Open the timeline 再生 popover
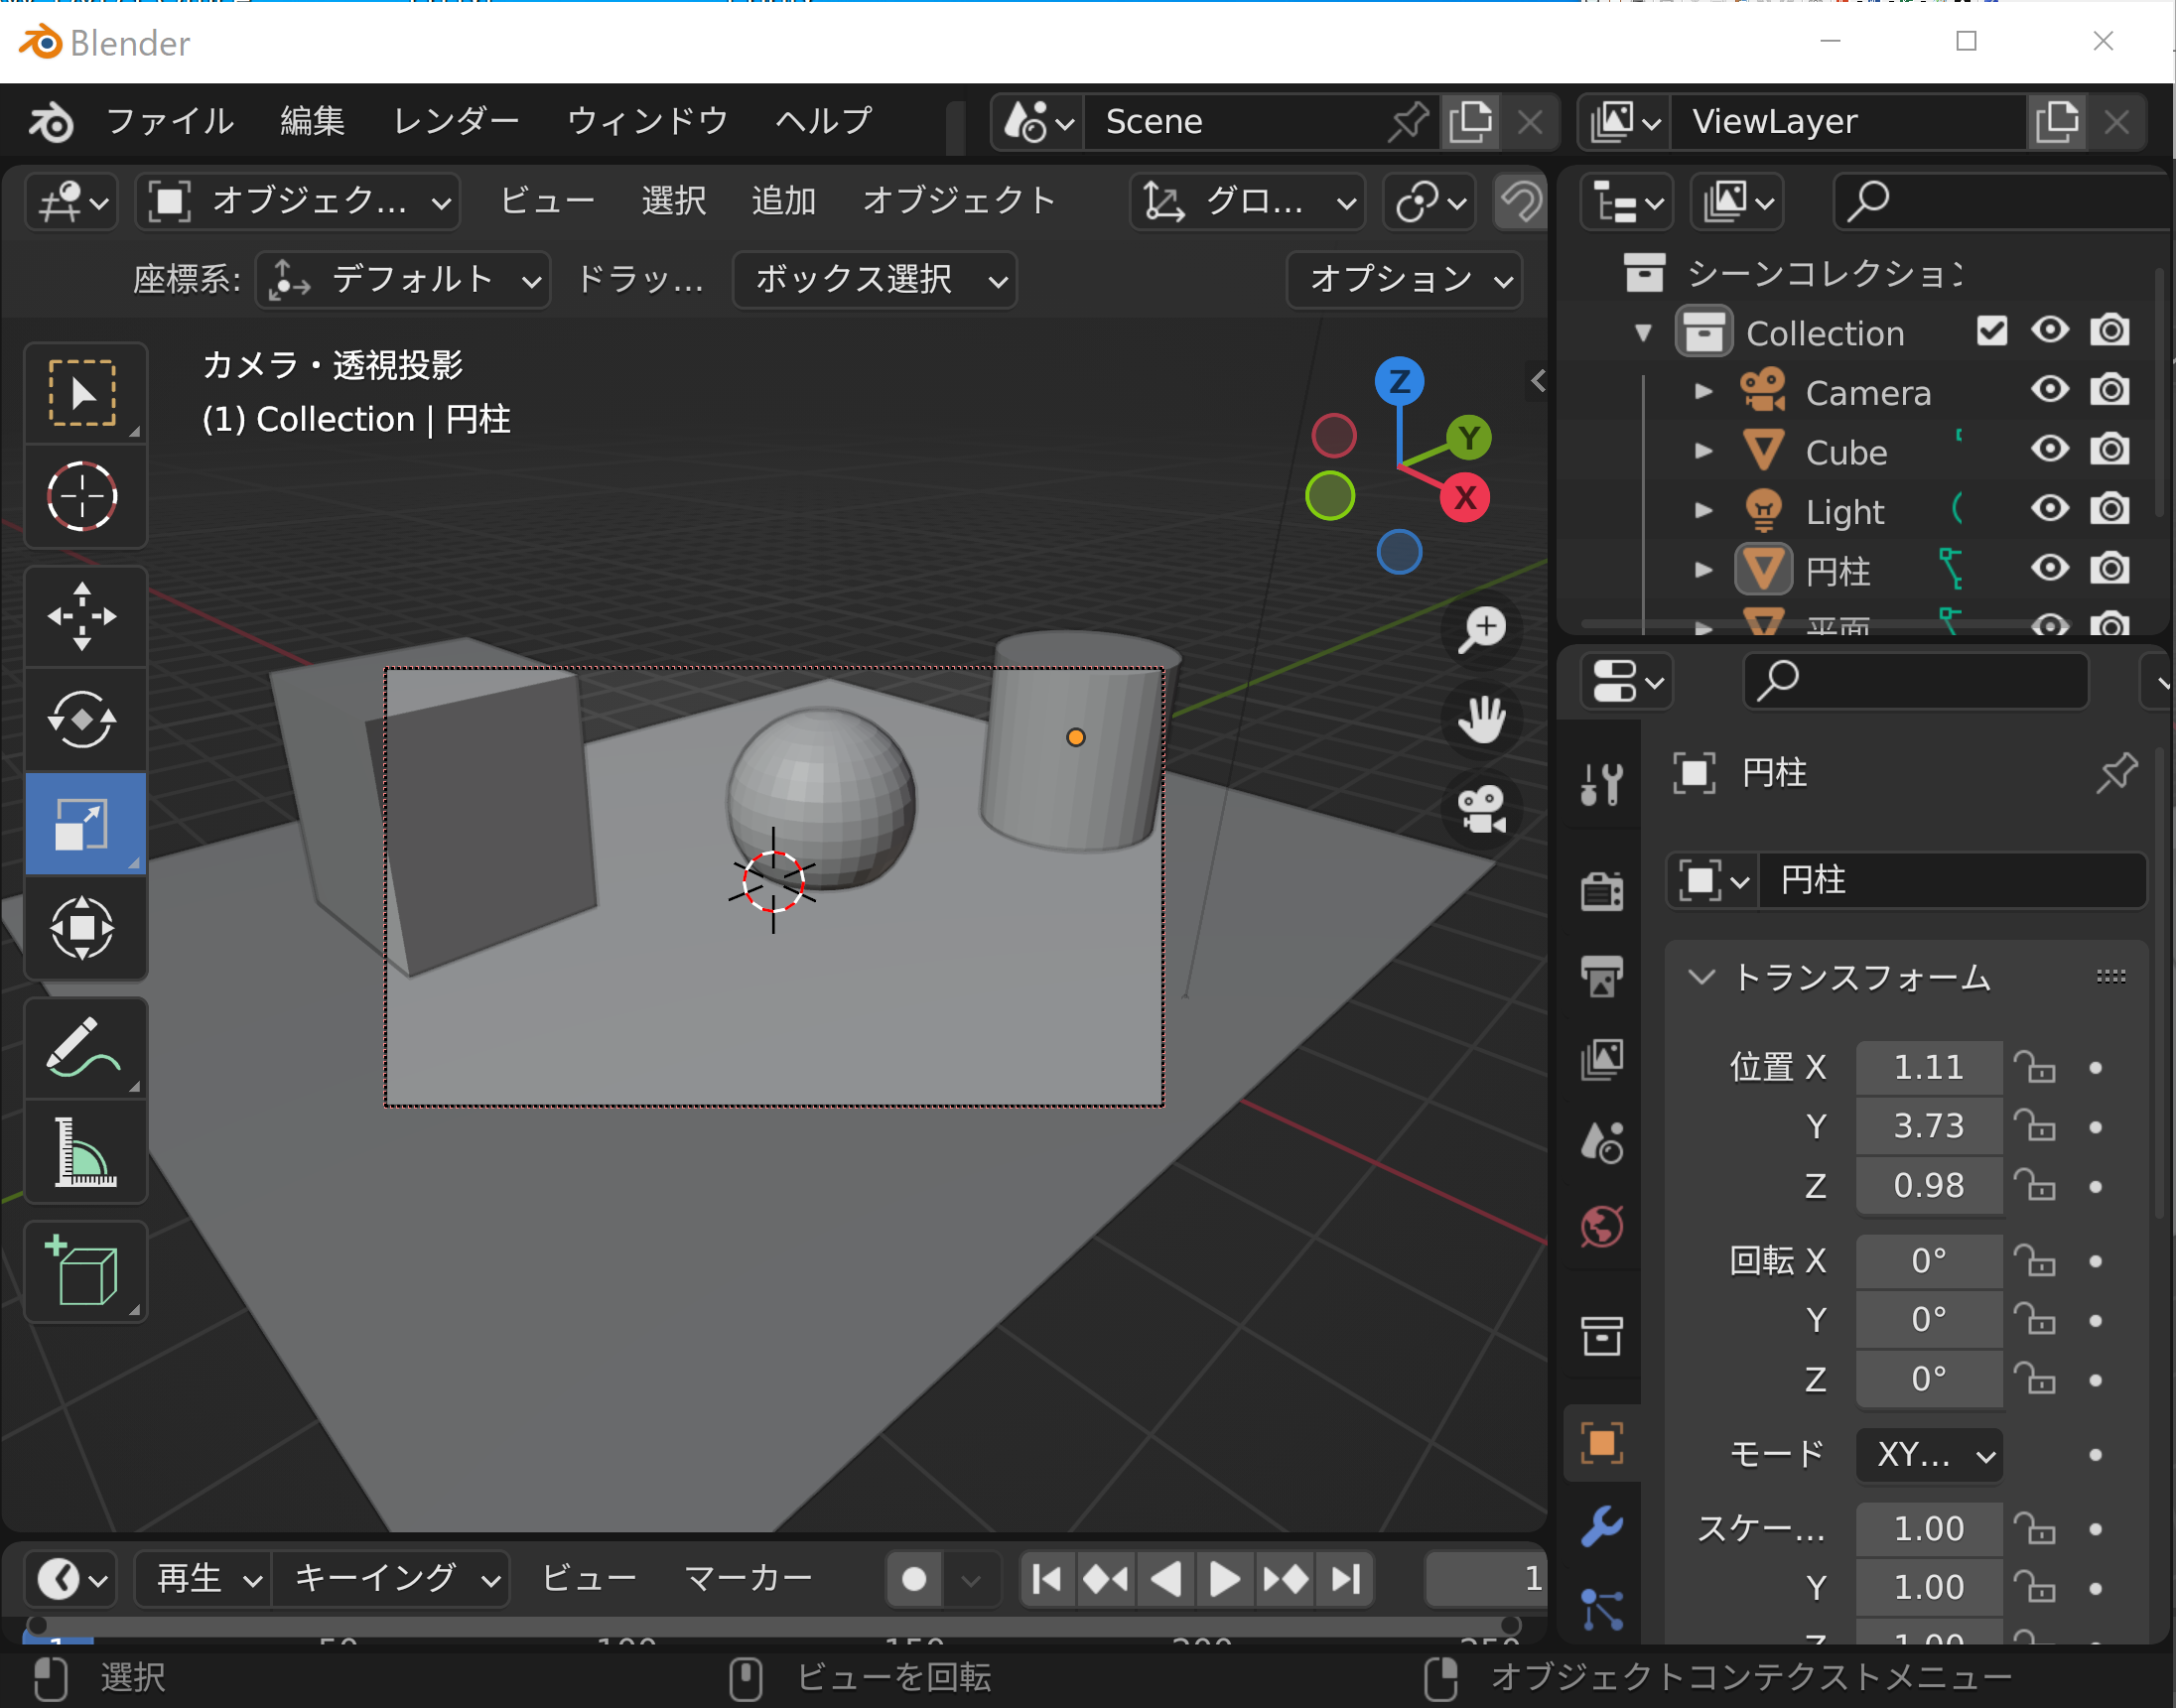2176x1708 pixels. coord(204,1578)
